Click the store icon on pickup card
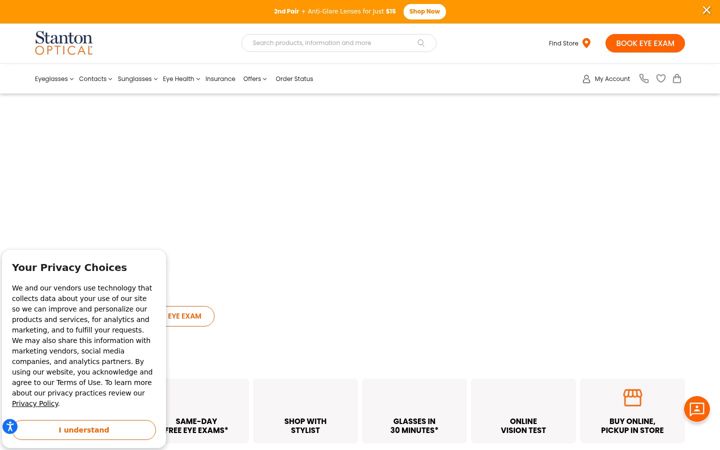This screenshot has height=450, width=720. [x=632, y=397]
